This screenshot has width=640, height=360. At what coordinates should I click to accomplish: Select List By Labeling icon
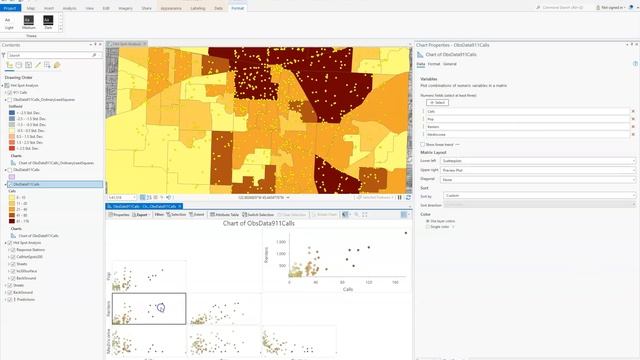click(57, 65)
